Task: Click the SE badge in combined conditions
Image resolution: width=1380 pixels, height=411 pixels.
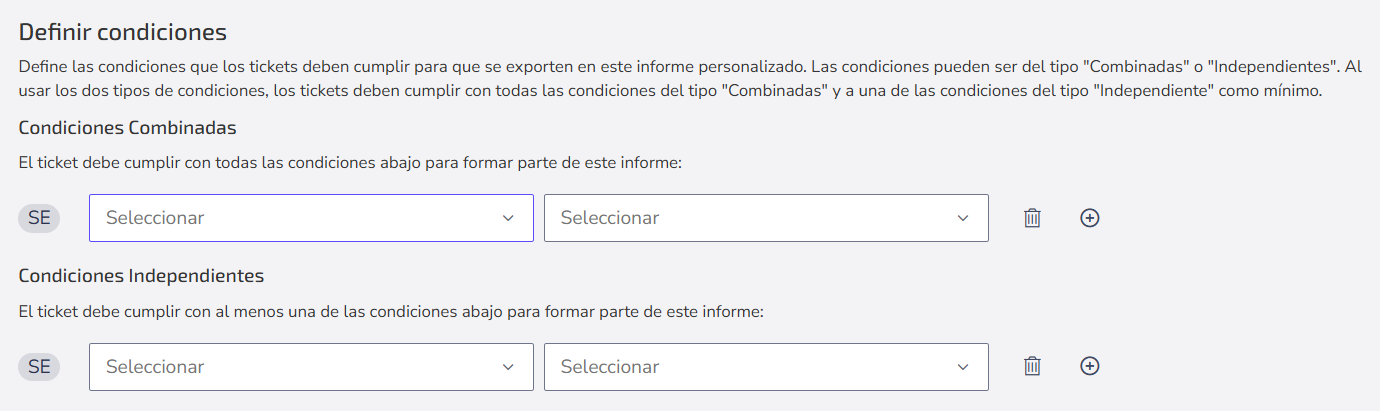Action: point(39,218)
